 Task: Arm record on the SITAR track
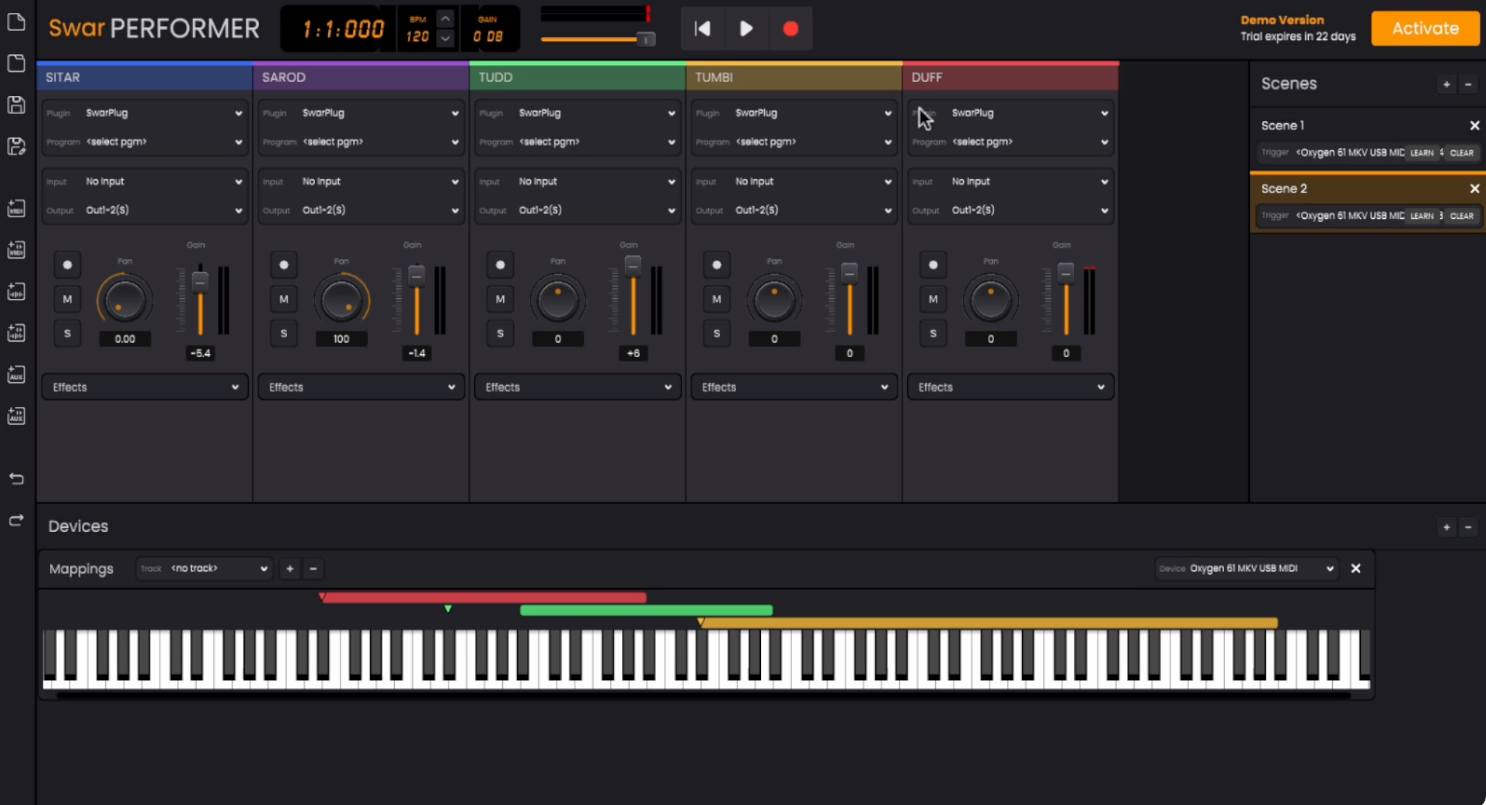(67, 265)
